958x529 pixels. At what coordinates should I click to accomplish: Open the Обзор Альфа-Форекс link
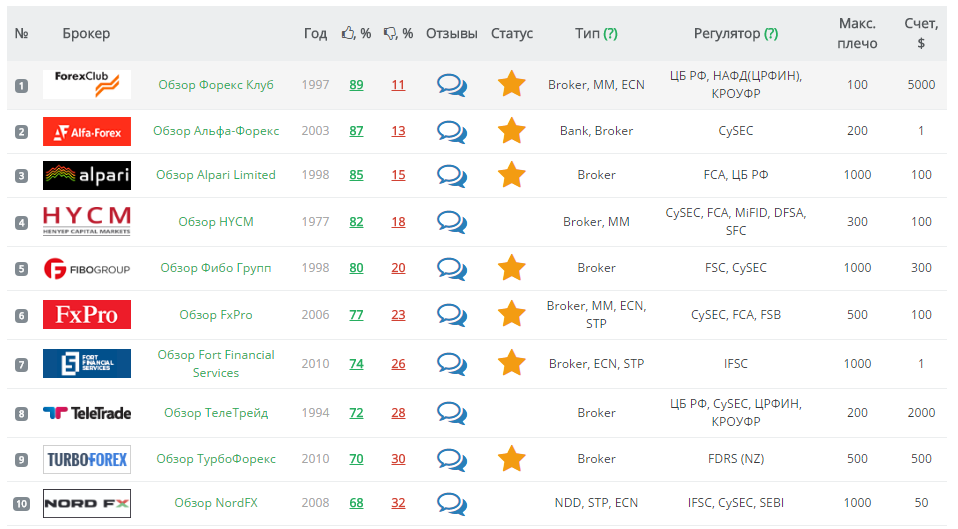216,131
